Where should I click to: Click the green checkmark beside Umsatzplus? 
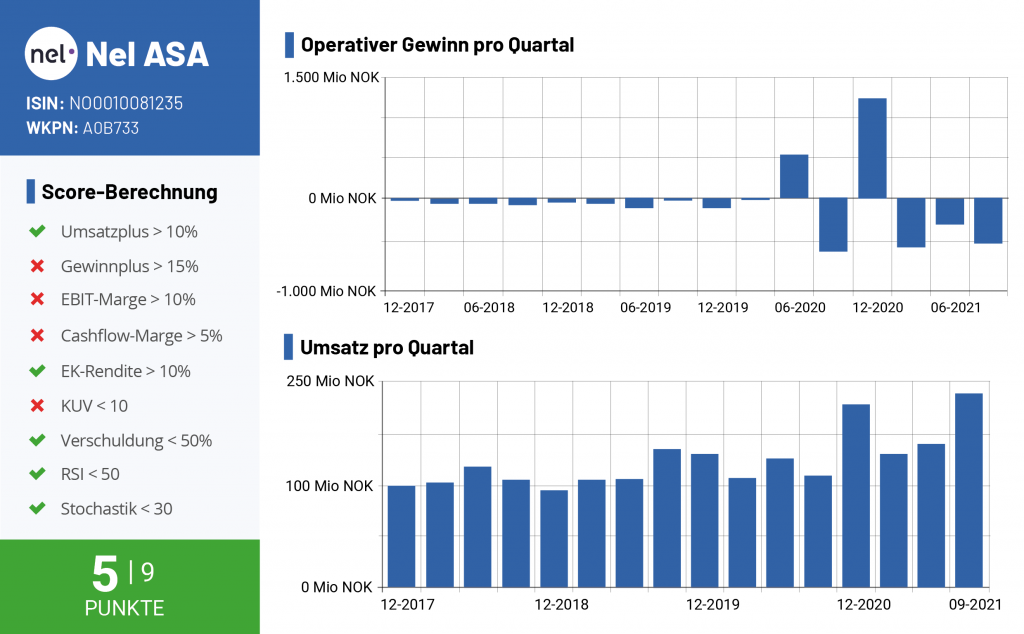(x=37, y=231)
